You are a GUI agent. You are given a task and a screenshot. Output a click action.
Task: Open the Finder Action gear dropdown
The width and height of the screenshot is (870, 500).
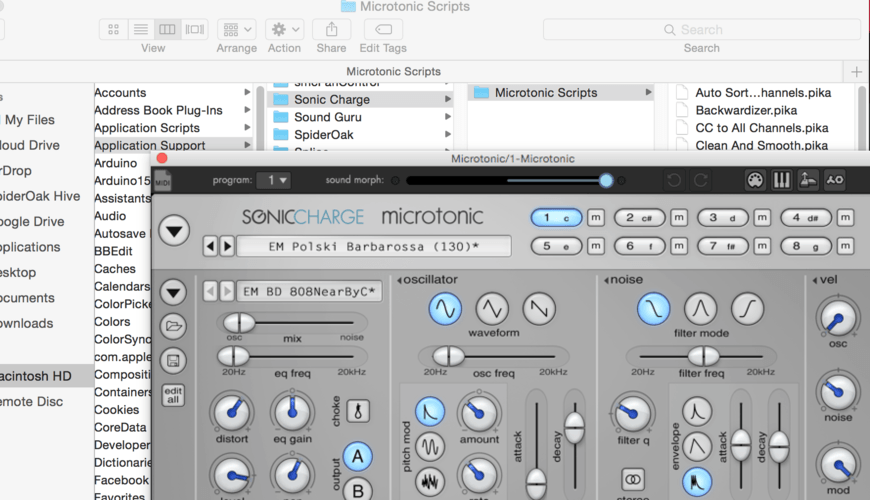[284, 29]
